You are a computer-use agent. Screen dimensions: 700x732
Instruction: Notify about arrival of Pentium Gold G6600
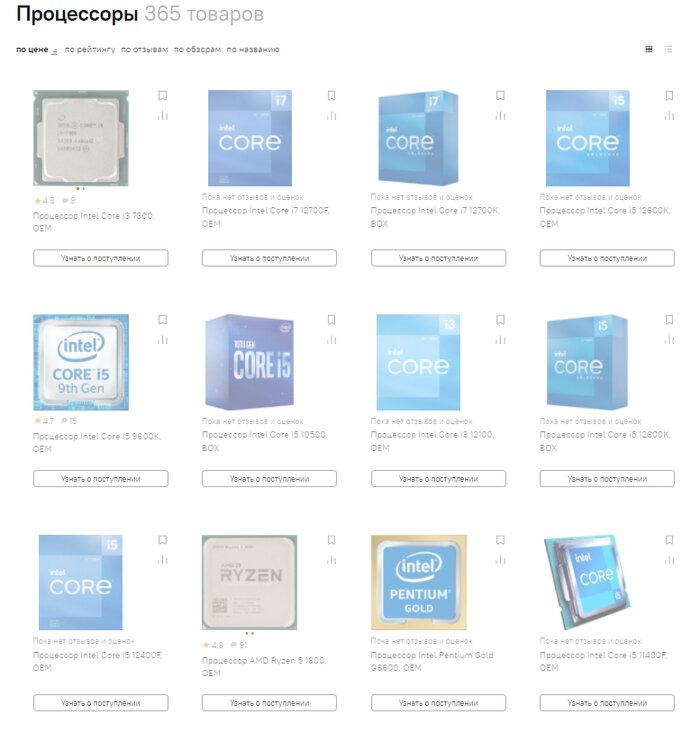tap(438, 703)
